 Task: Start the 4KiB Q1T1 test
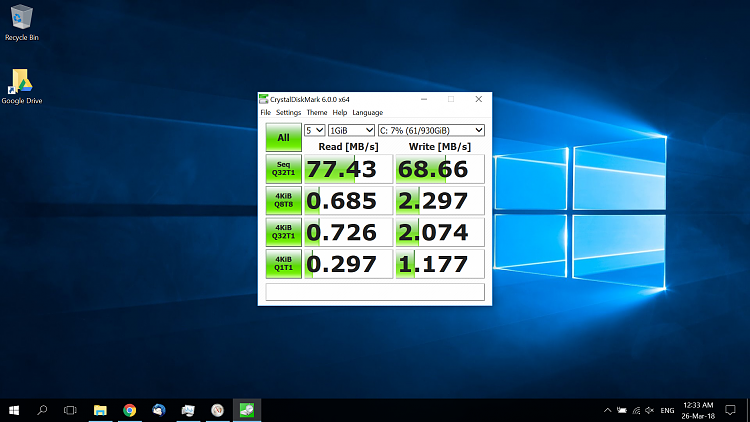click(283, 264)
